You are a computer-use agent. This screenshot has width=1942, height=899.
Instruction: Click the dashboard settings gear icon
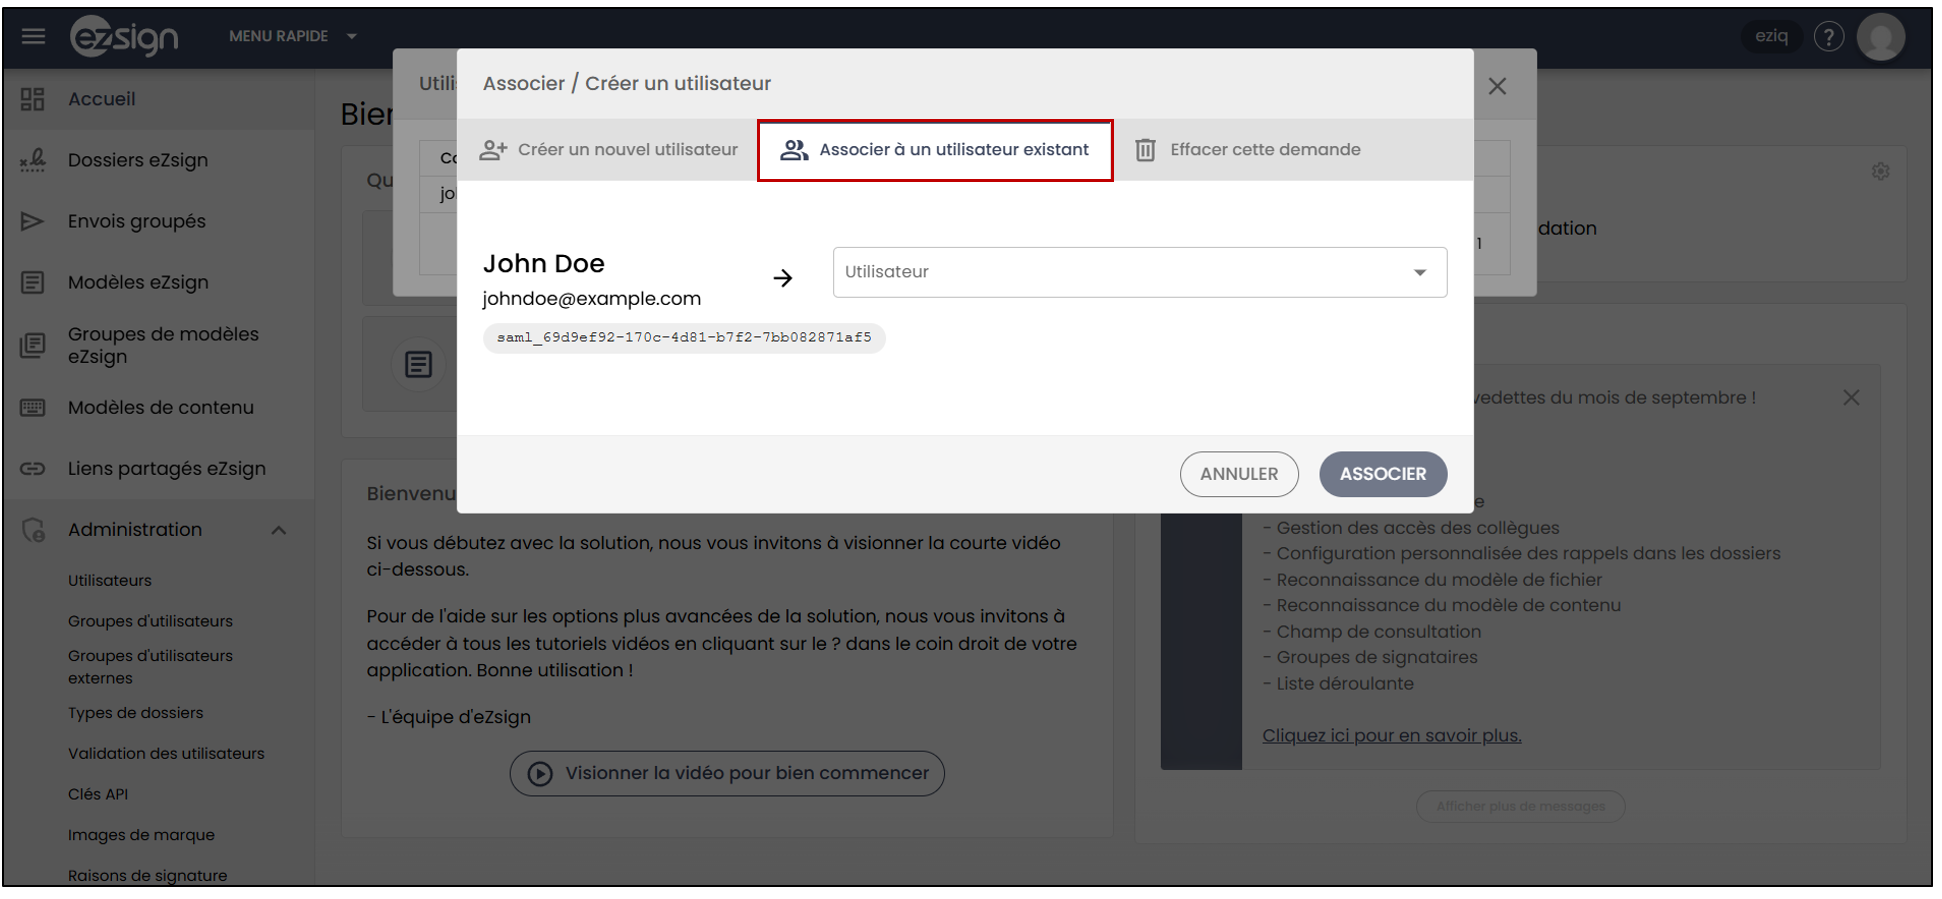point(1880,172)
